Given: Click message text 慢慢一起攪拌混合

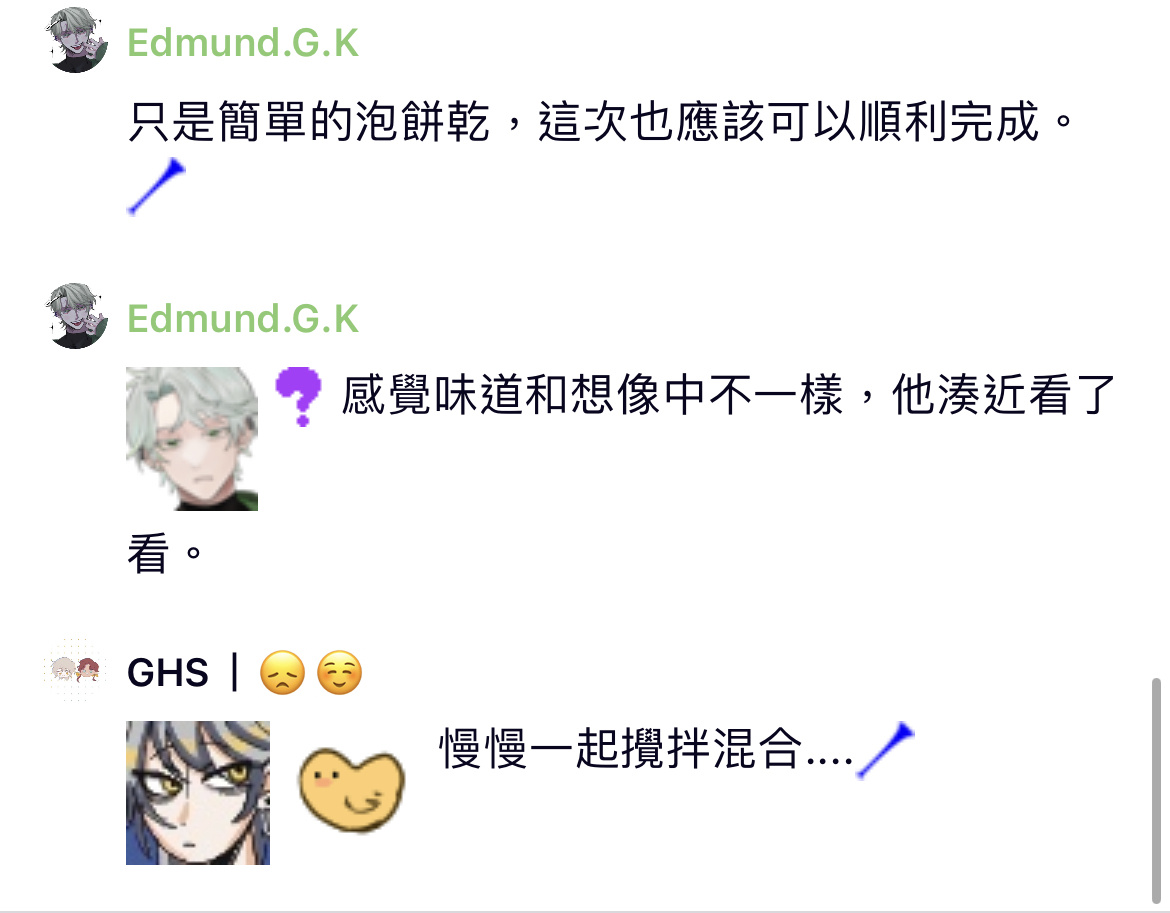Looking at the screenshot, I should [x=621, y=749].
